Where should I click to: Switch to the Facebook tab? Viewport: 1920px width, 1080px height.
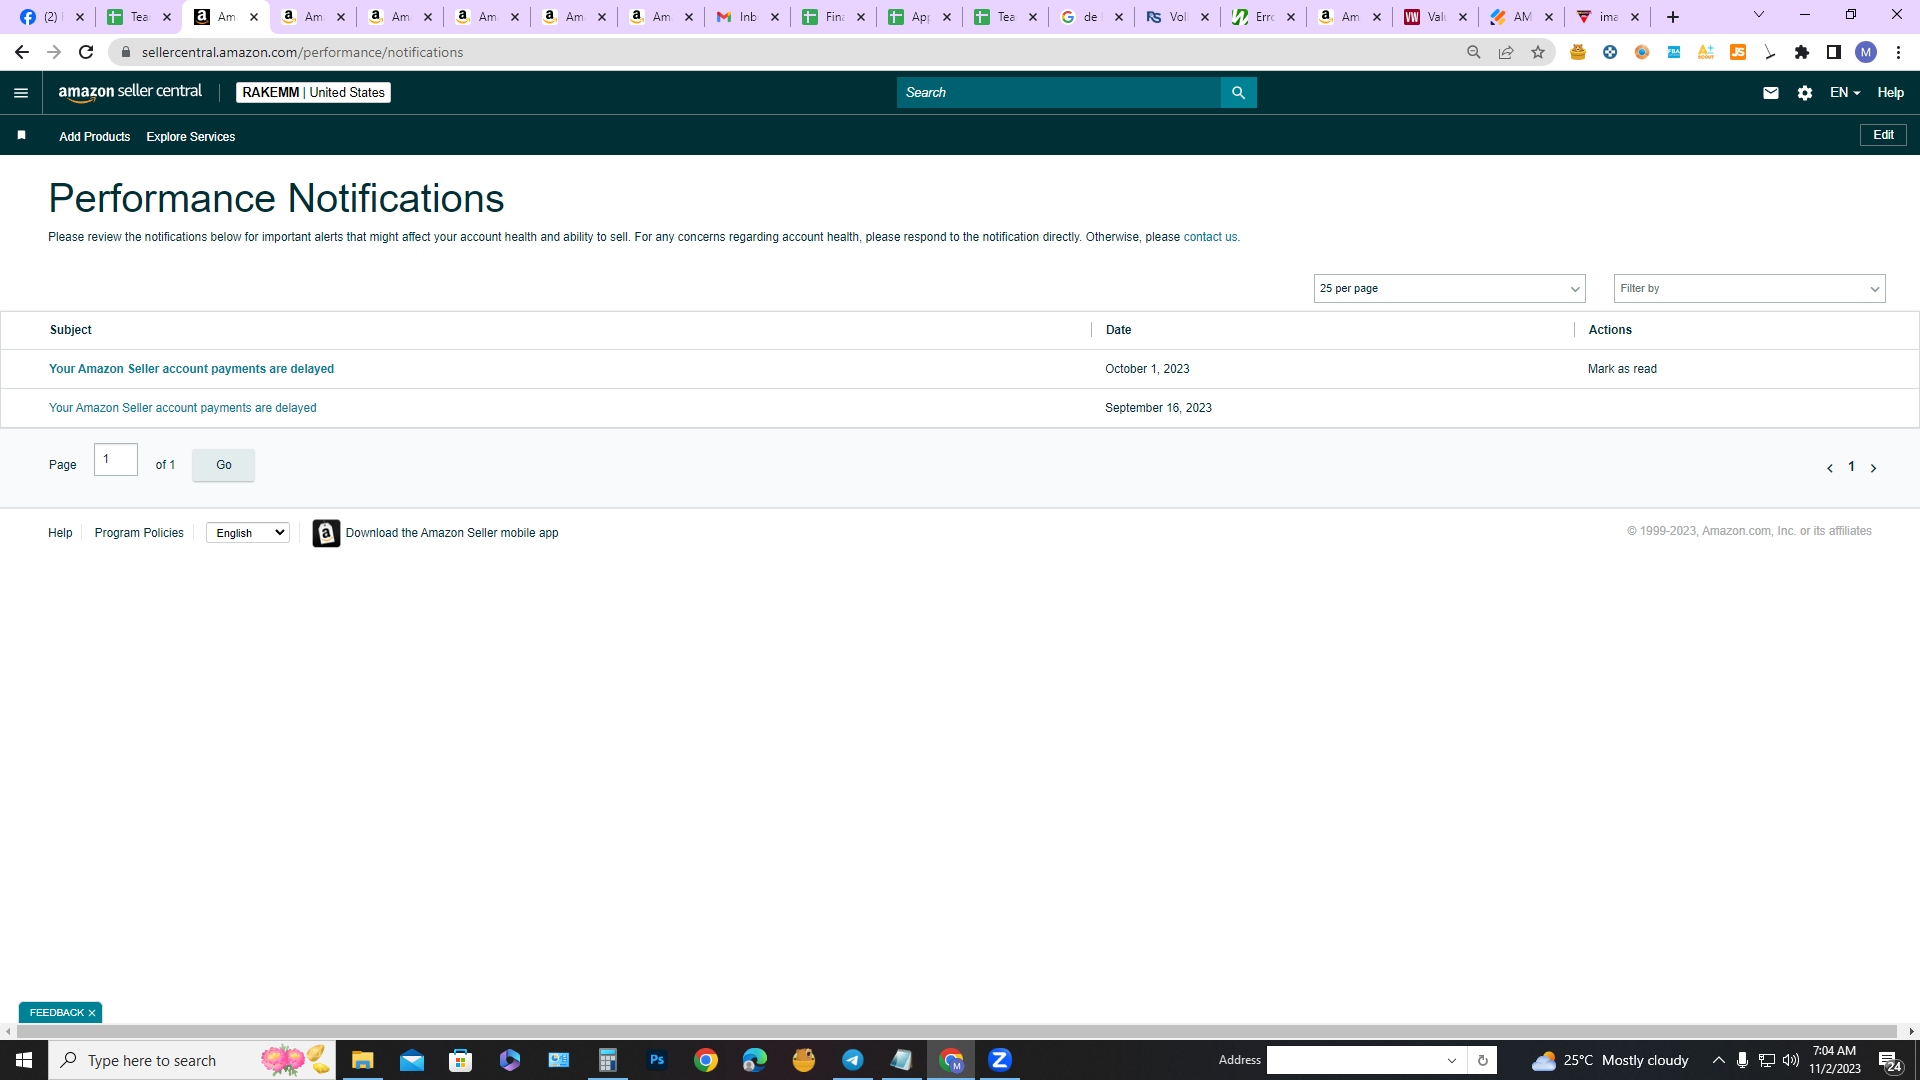tap(53, 17)
